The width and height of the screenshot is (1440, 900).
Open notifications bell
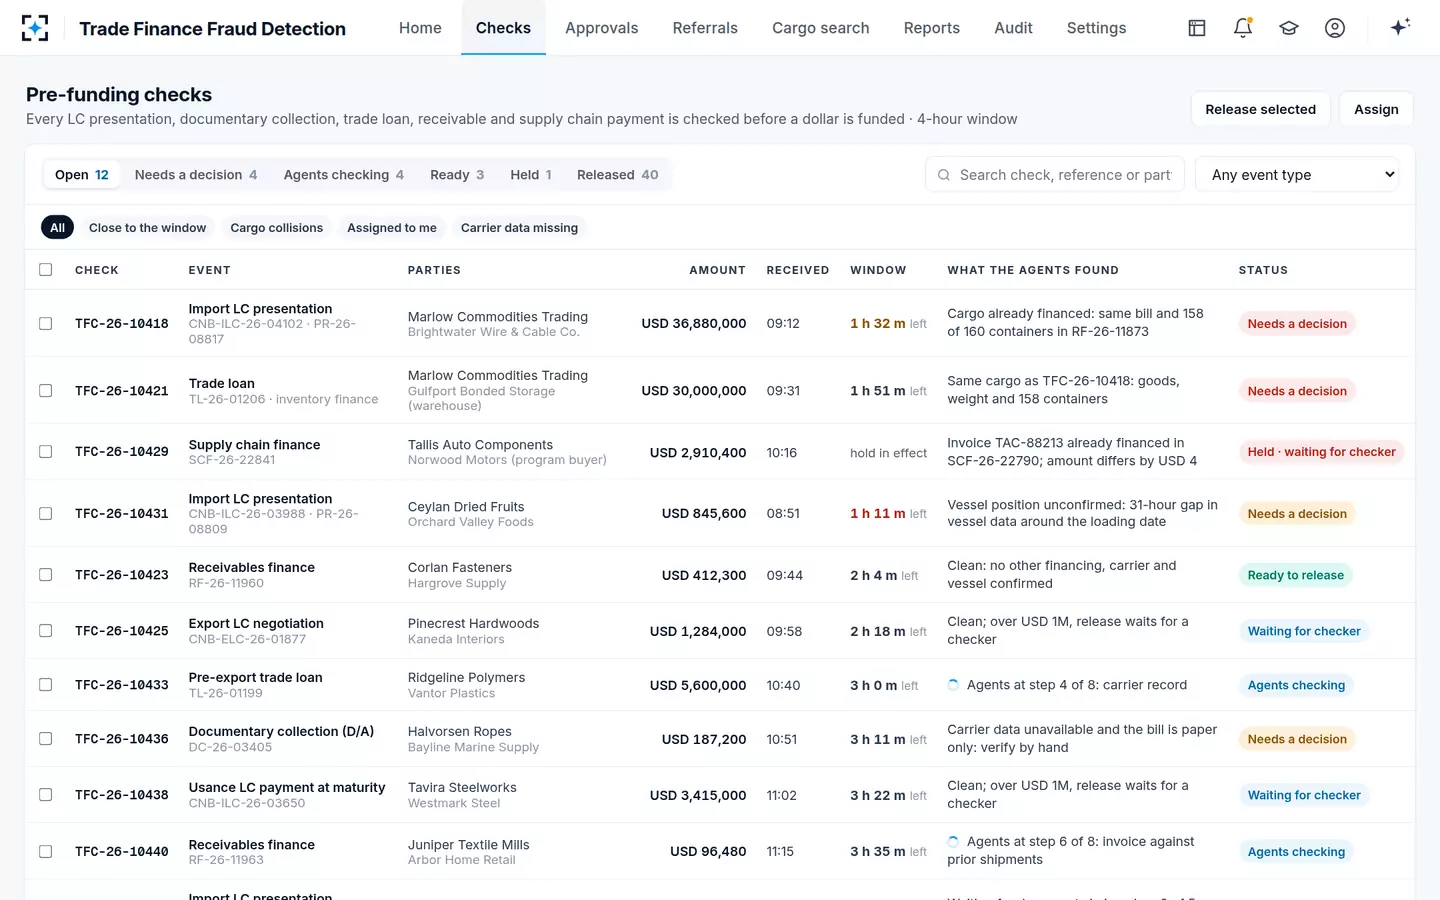1243,28
